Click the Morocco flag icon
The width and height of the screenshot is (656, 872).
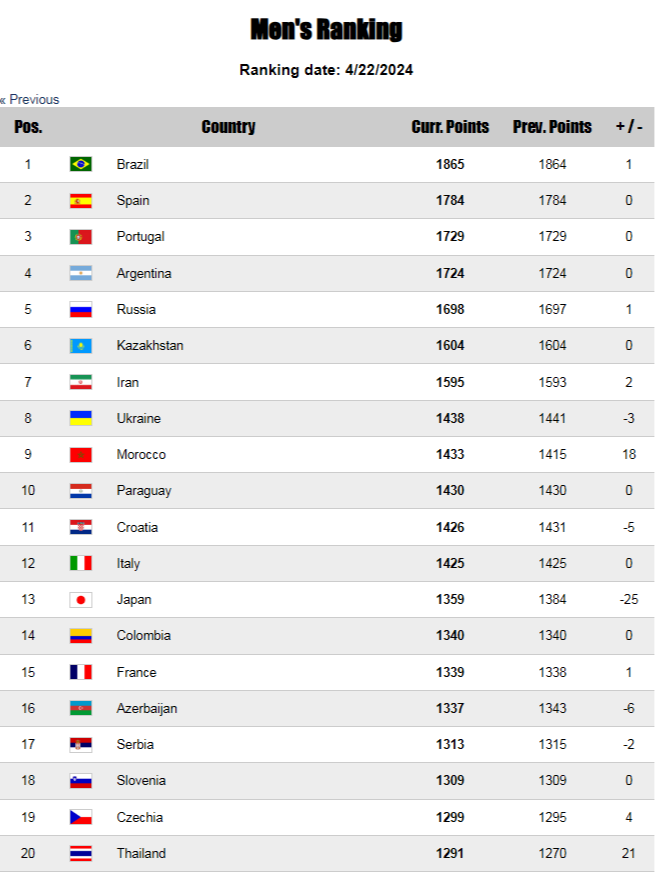(81, 455)
